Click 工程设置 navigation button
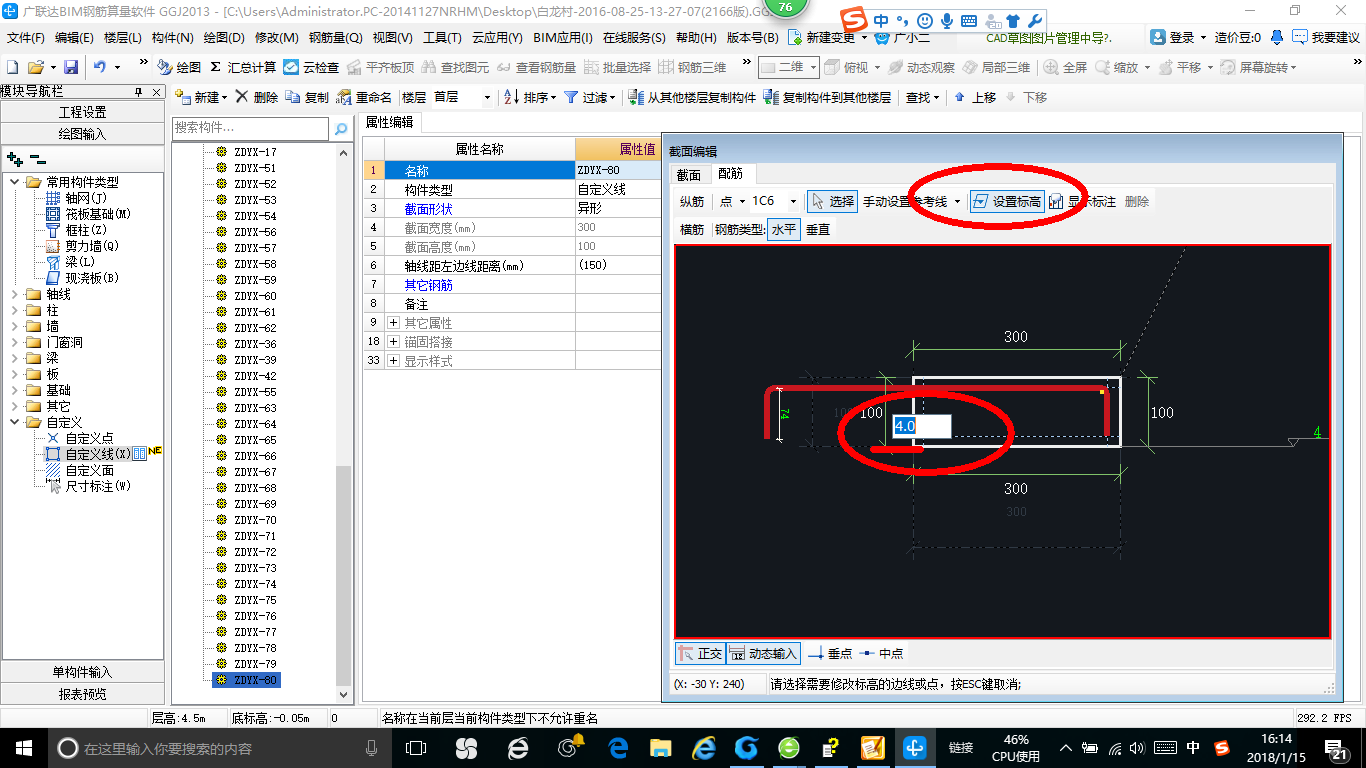Viewport: 1366px width, 768px height. (x=82, y=112)
